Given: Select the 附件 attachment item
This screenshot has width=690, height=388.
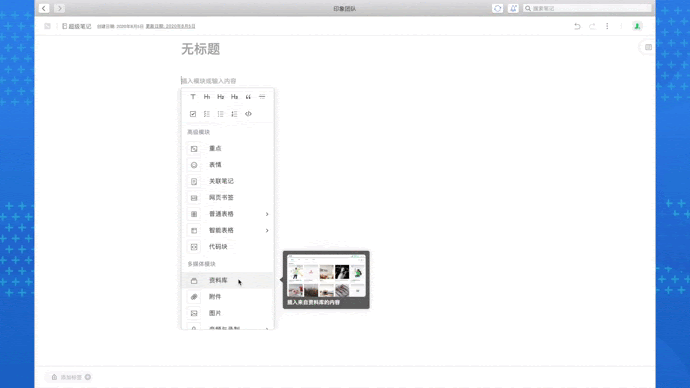Looking at the screenshot, I should 228,297.
